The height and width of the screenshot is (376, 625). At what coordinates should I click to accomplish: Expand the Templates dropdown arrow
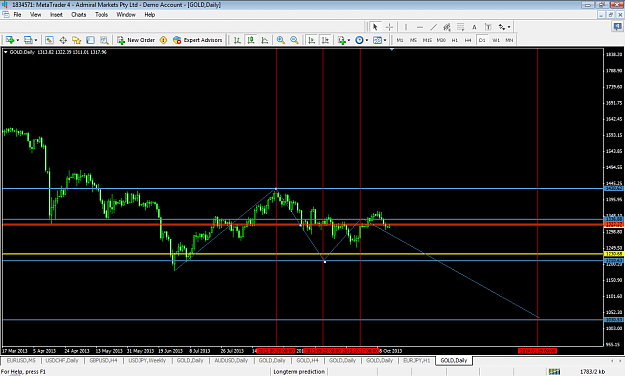(x=385, y=40)
